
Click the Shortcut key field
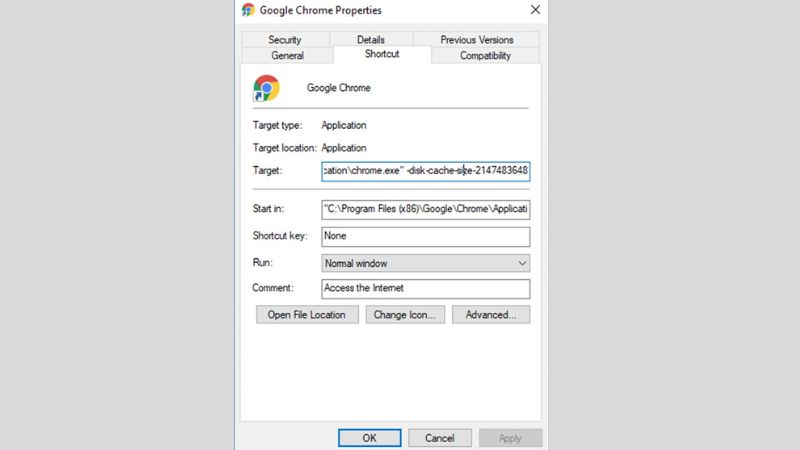[x=426, y=236]
